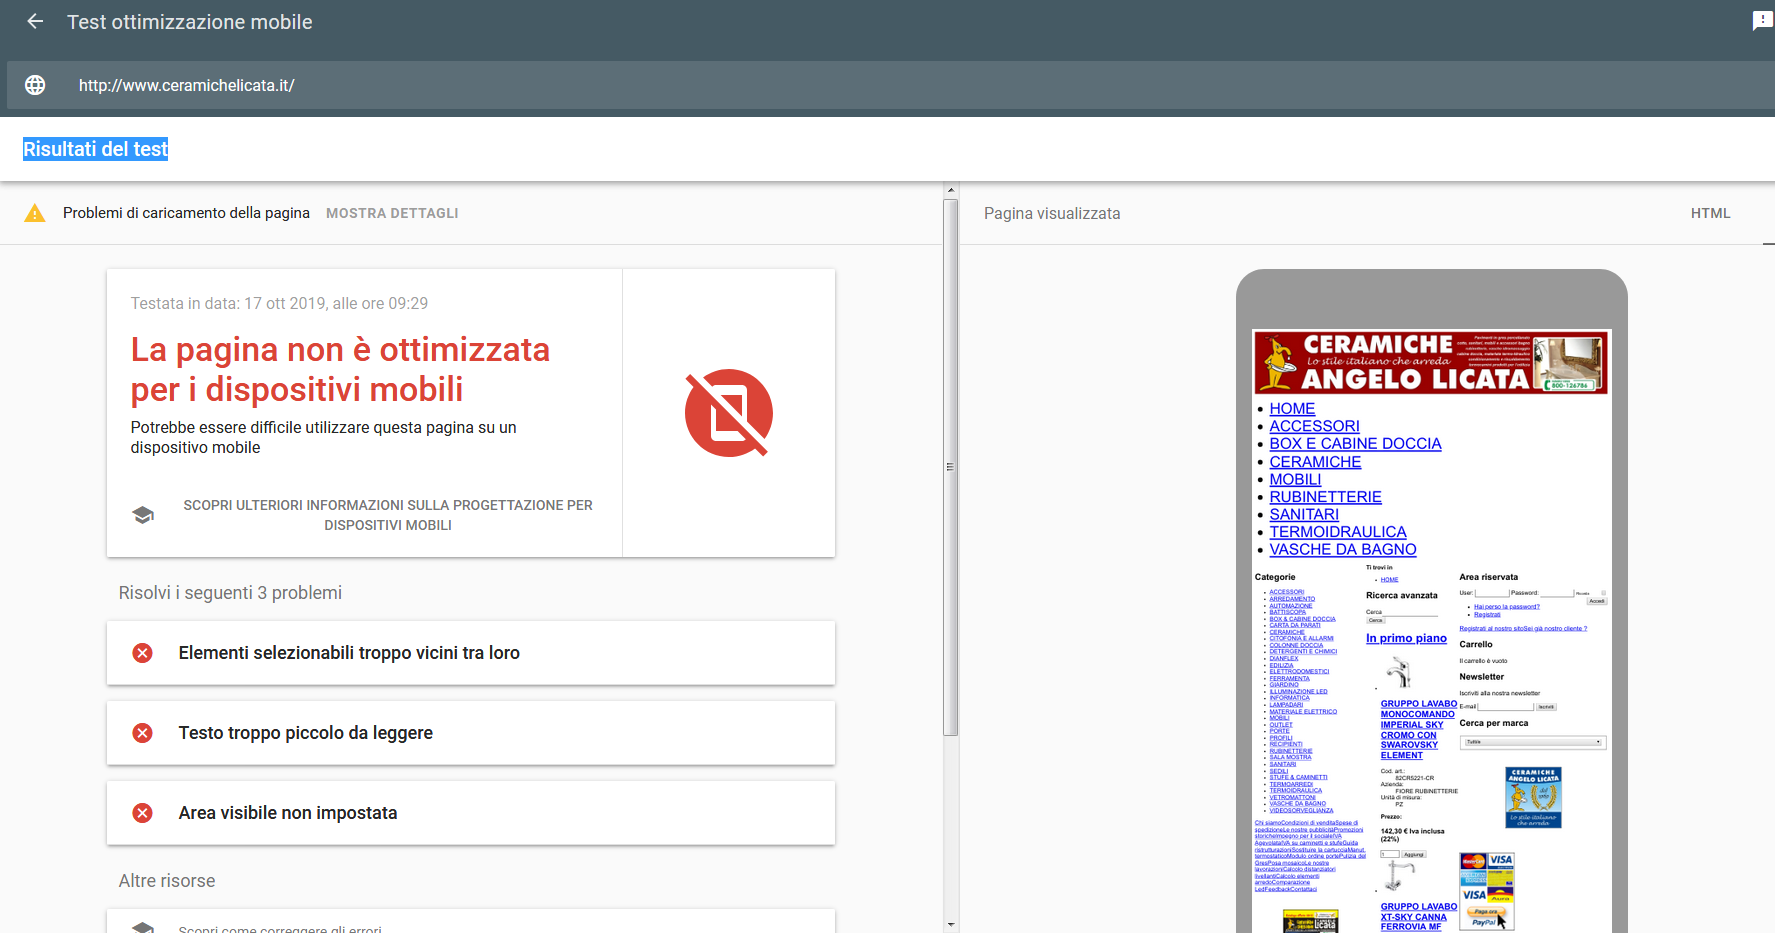
Task: Open the Scopri come correggere gli errori resource
Action: 471,922
